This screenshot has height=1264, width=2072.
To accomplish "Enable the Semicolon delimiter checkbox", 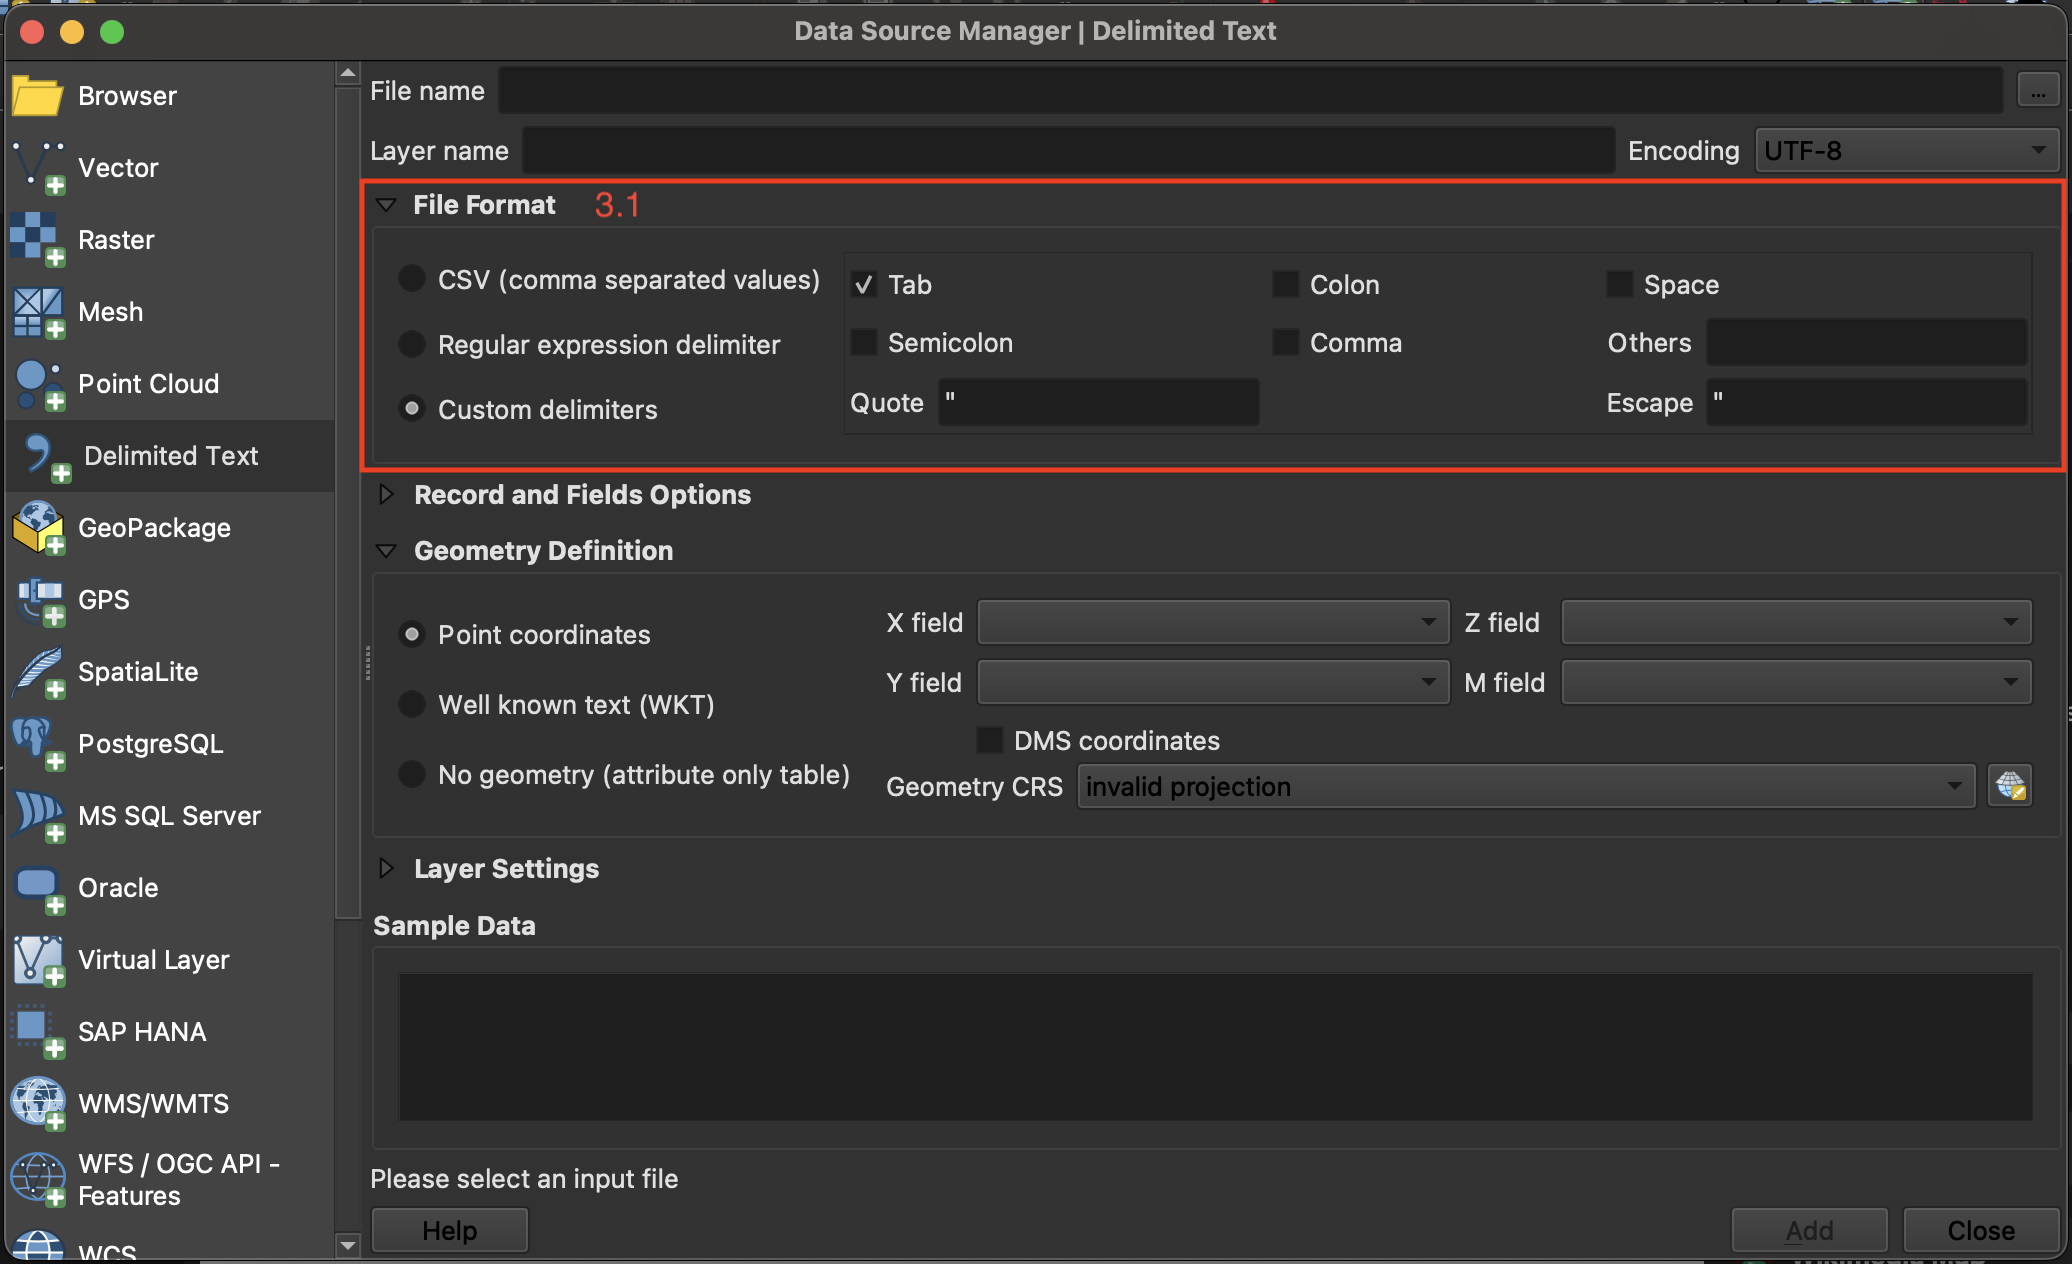I will (x=864, y=343).
